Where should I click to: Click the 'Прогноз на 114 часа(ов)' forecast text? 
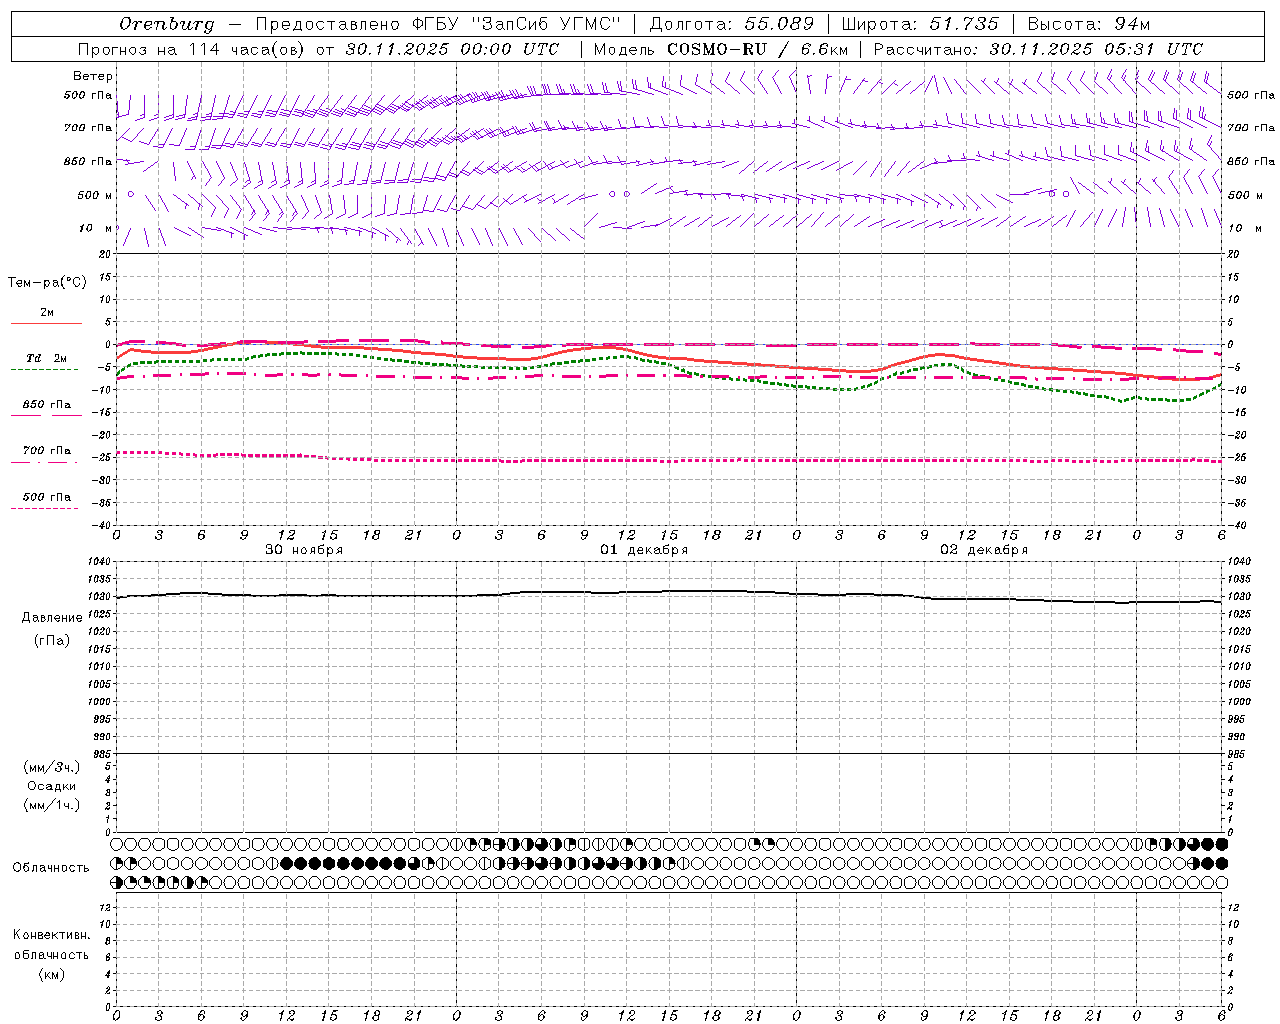click(192, 49)
